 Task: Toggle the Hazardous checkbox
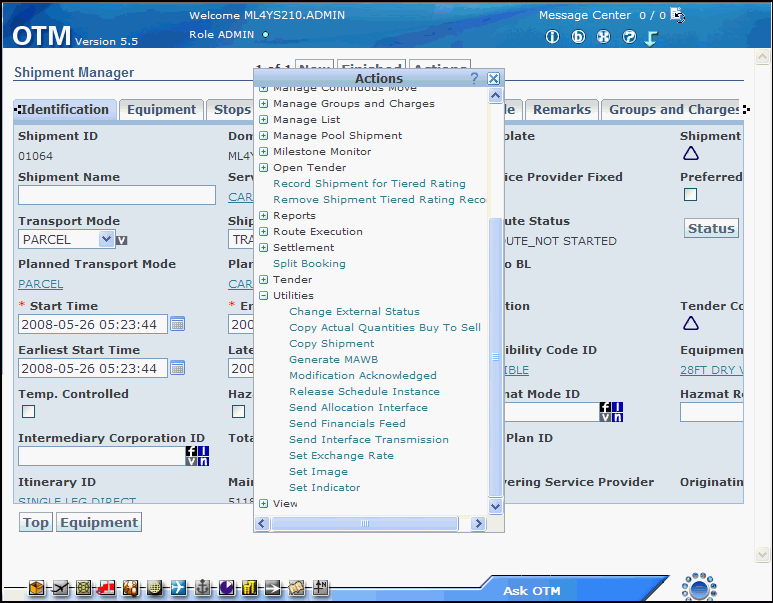click(239, 411)
